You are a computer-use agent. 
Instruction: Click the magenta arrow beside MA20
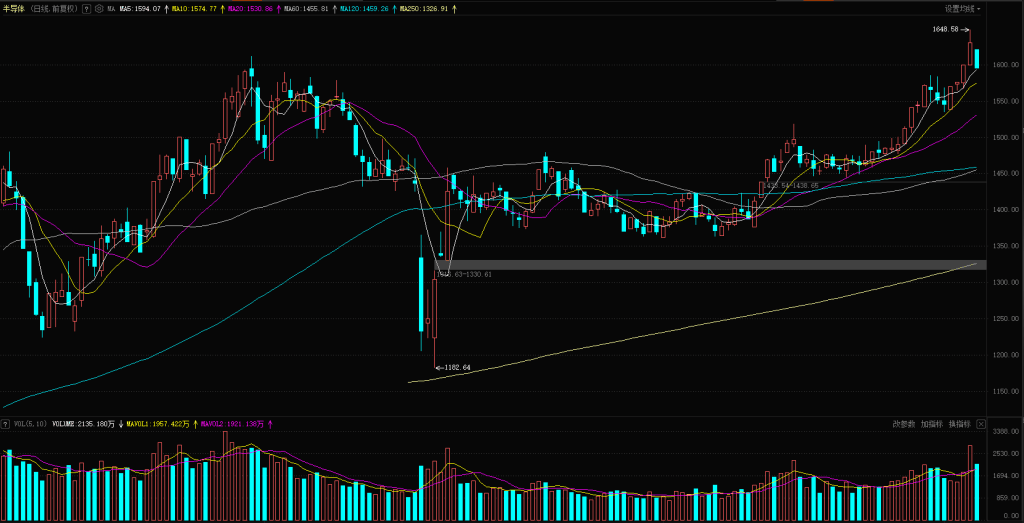tap(278, 8)
